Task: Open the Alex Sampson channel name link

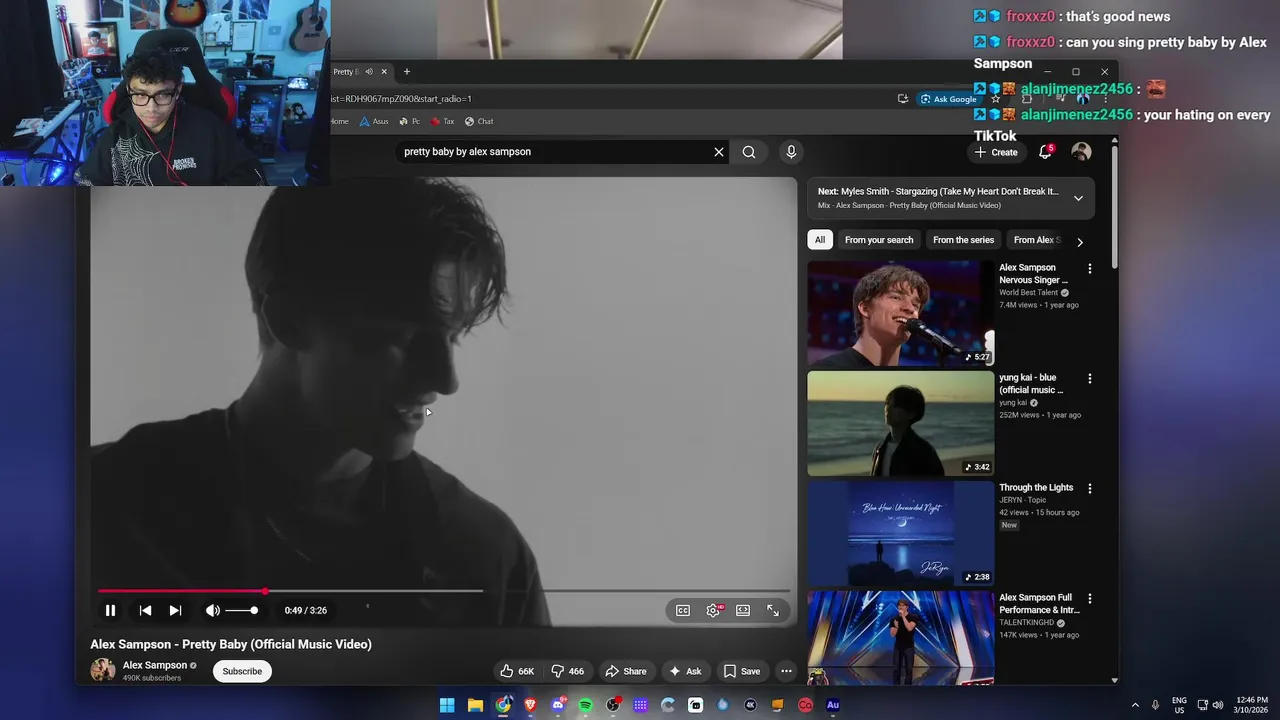Action: tap(155, 665)
